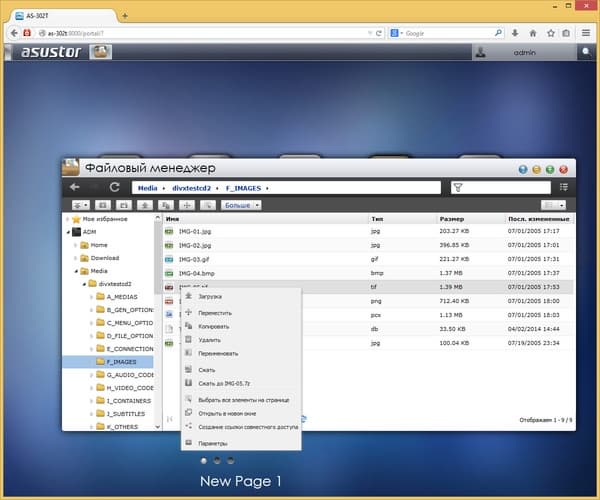
Task: Expand the Home folder node
Action: [x=75, y=245]
